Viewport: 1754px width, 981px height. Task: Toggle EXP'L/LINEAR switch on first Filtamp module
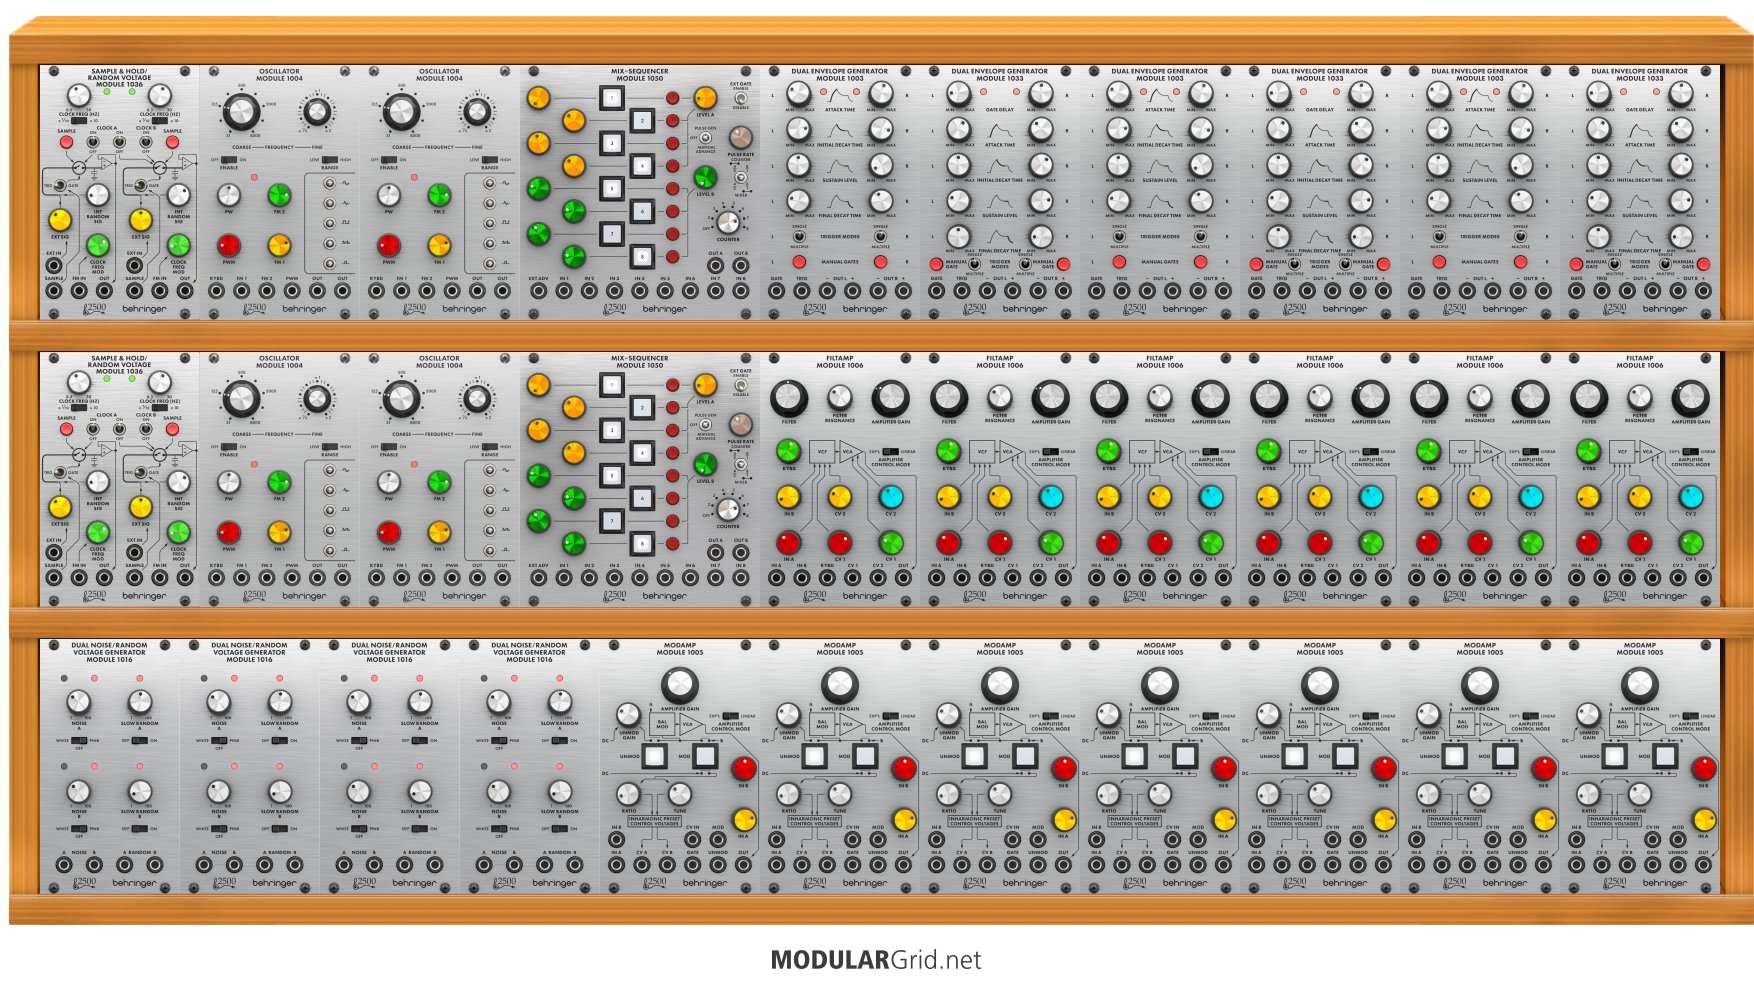[x=891, y=451]
